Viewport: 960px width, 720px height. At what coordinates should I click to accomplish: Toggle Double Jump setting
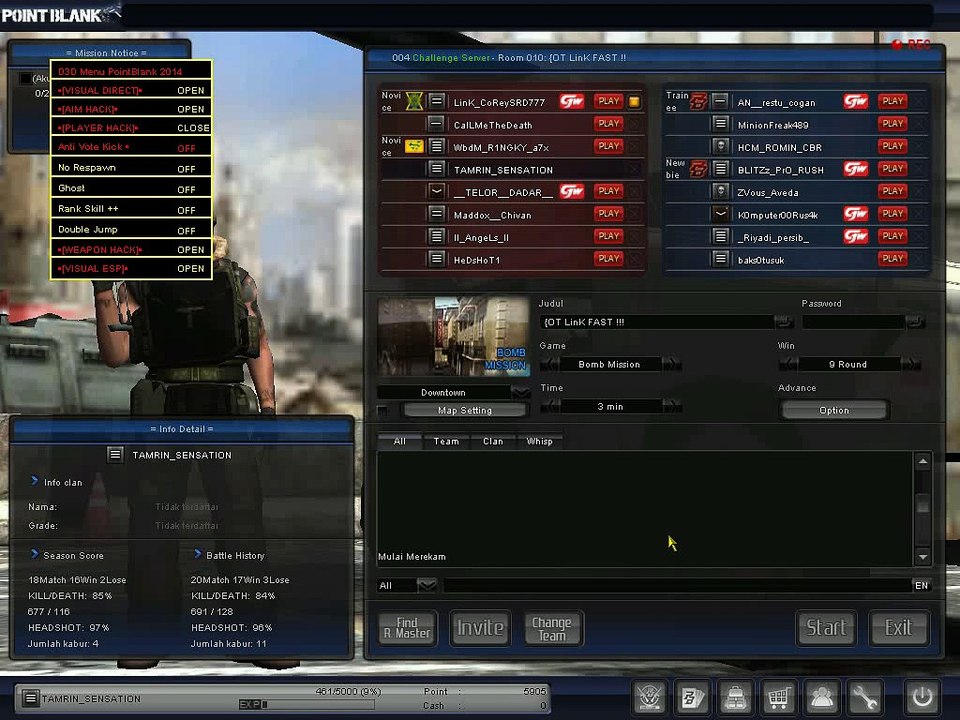131,230
